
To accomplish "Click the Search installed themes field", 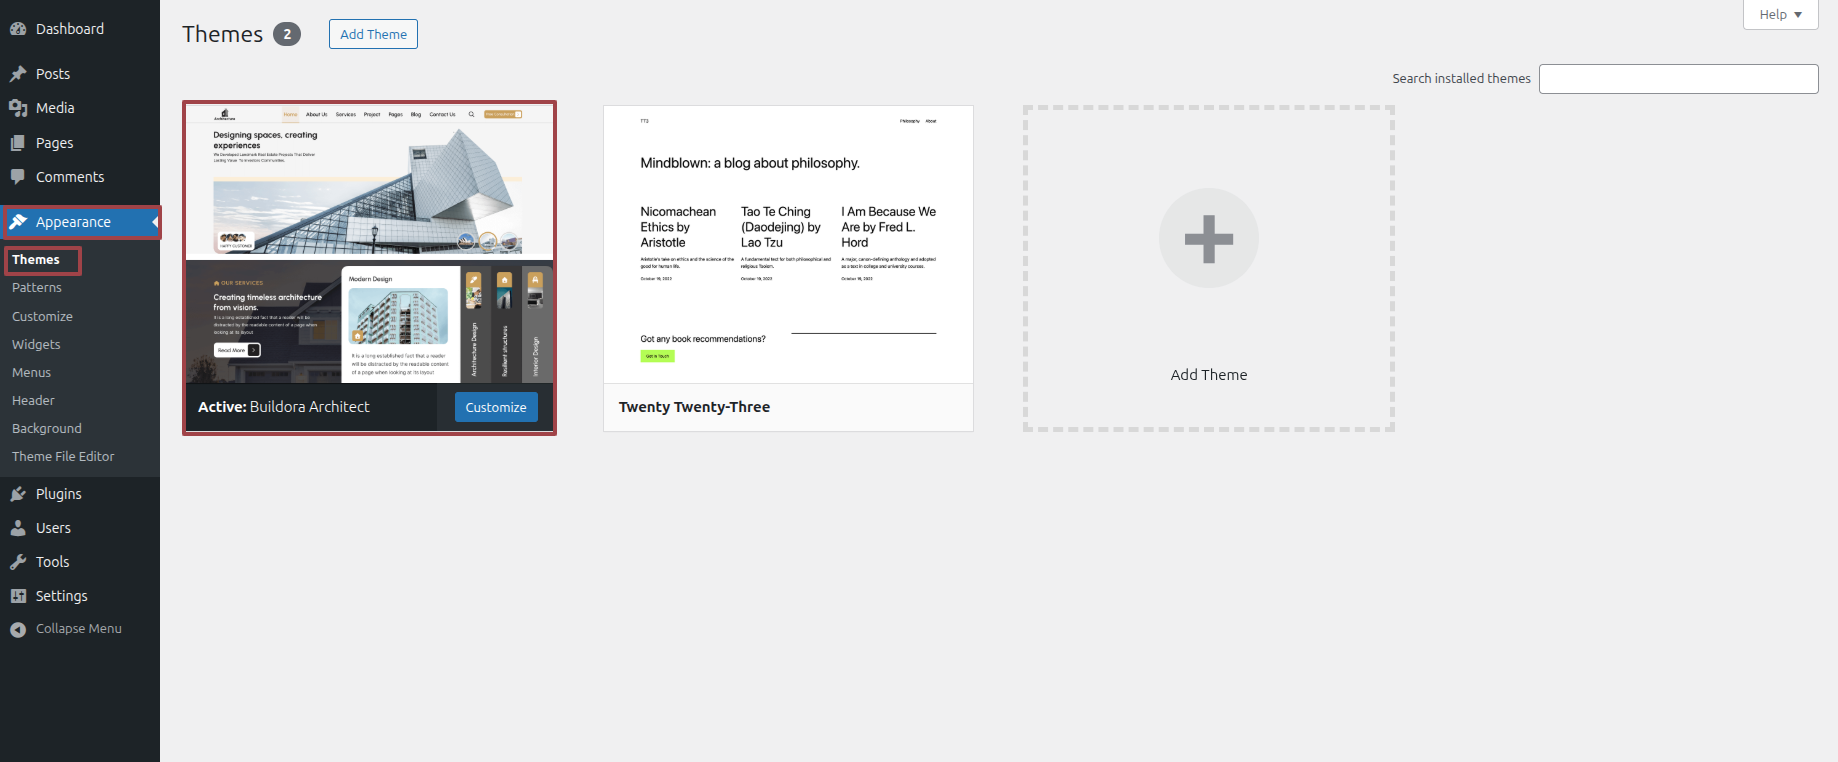I will [1677, 79].
